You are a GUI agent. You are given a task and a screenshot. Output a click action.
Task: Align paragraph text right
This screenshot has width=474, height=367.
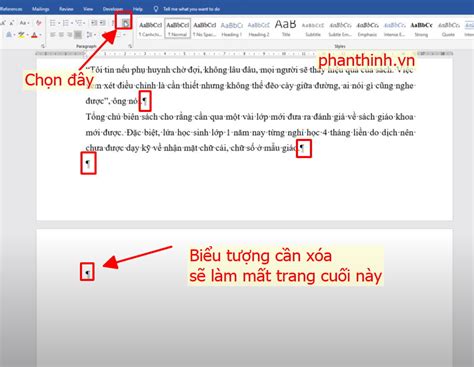tap(69, 35)
